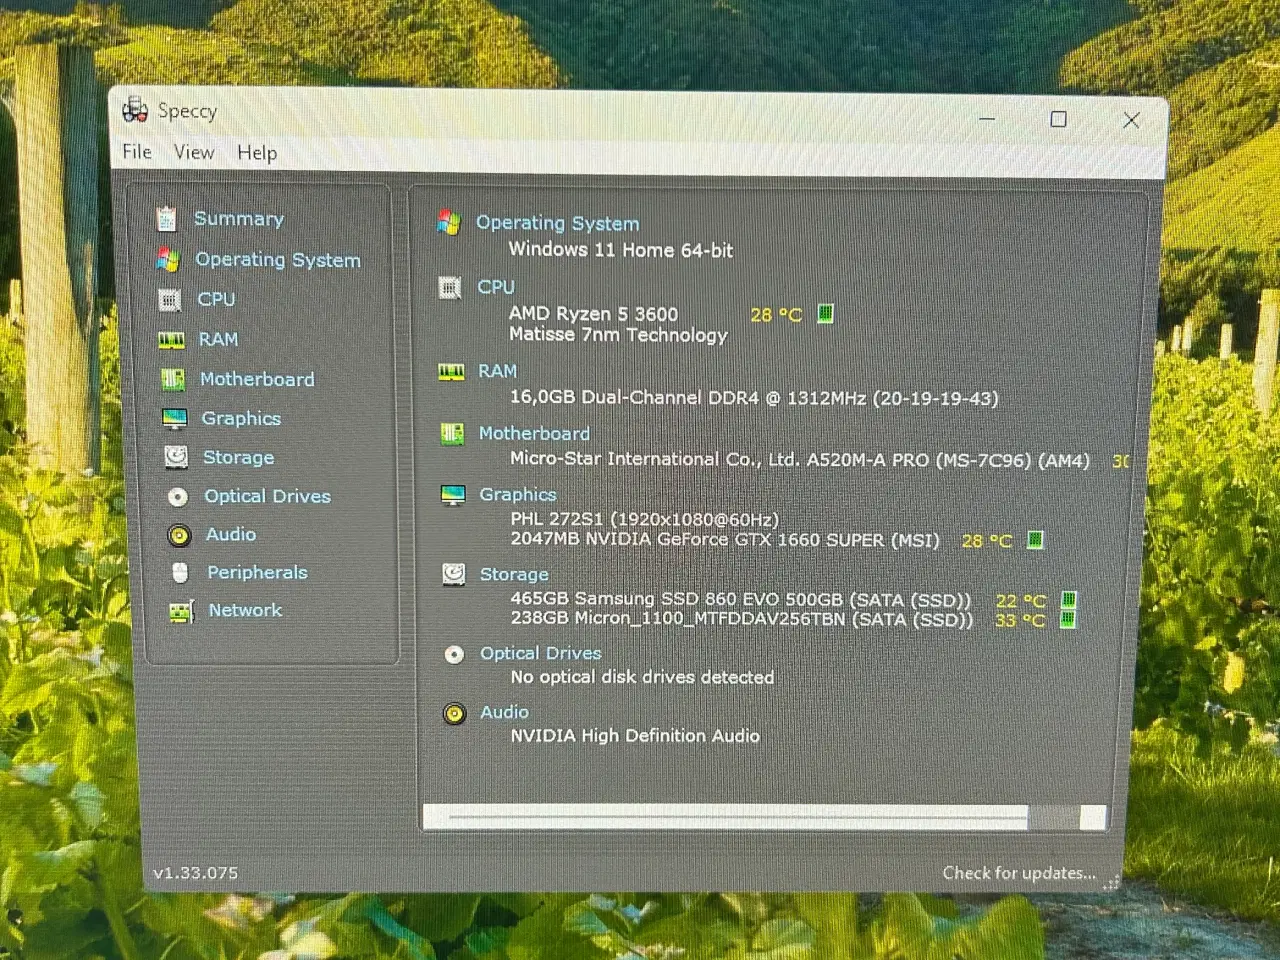Open the View menu
The image size is (1280, 960).
194,152
